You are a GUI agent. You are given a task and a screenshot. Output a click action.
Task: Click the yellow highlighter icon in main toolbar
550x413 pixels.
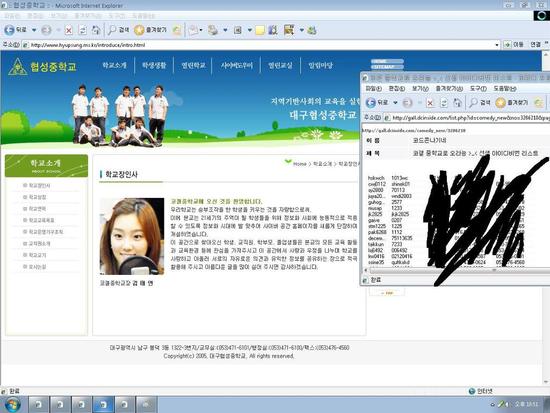tap(289, 30)
